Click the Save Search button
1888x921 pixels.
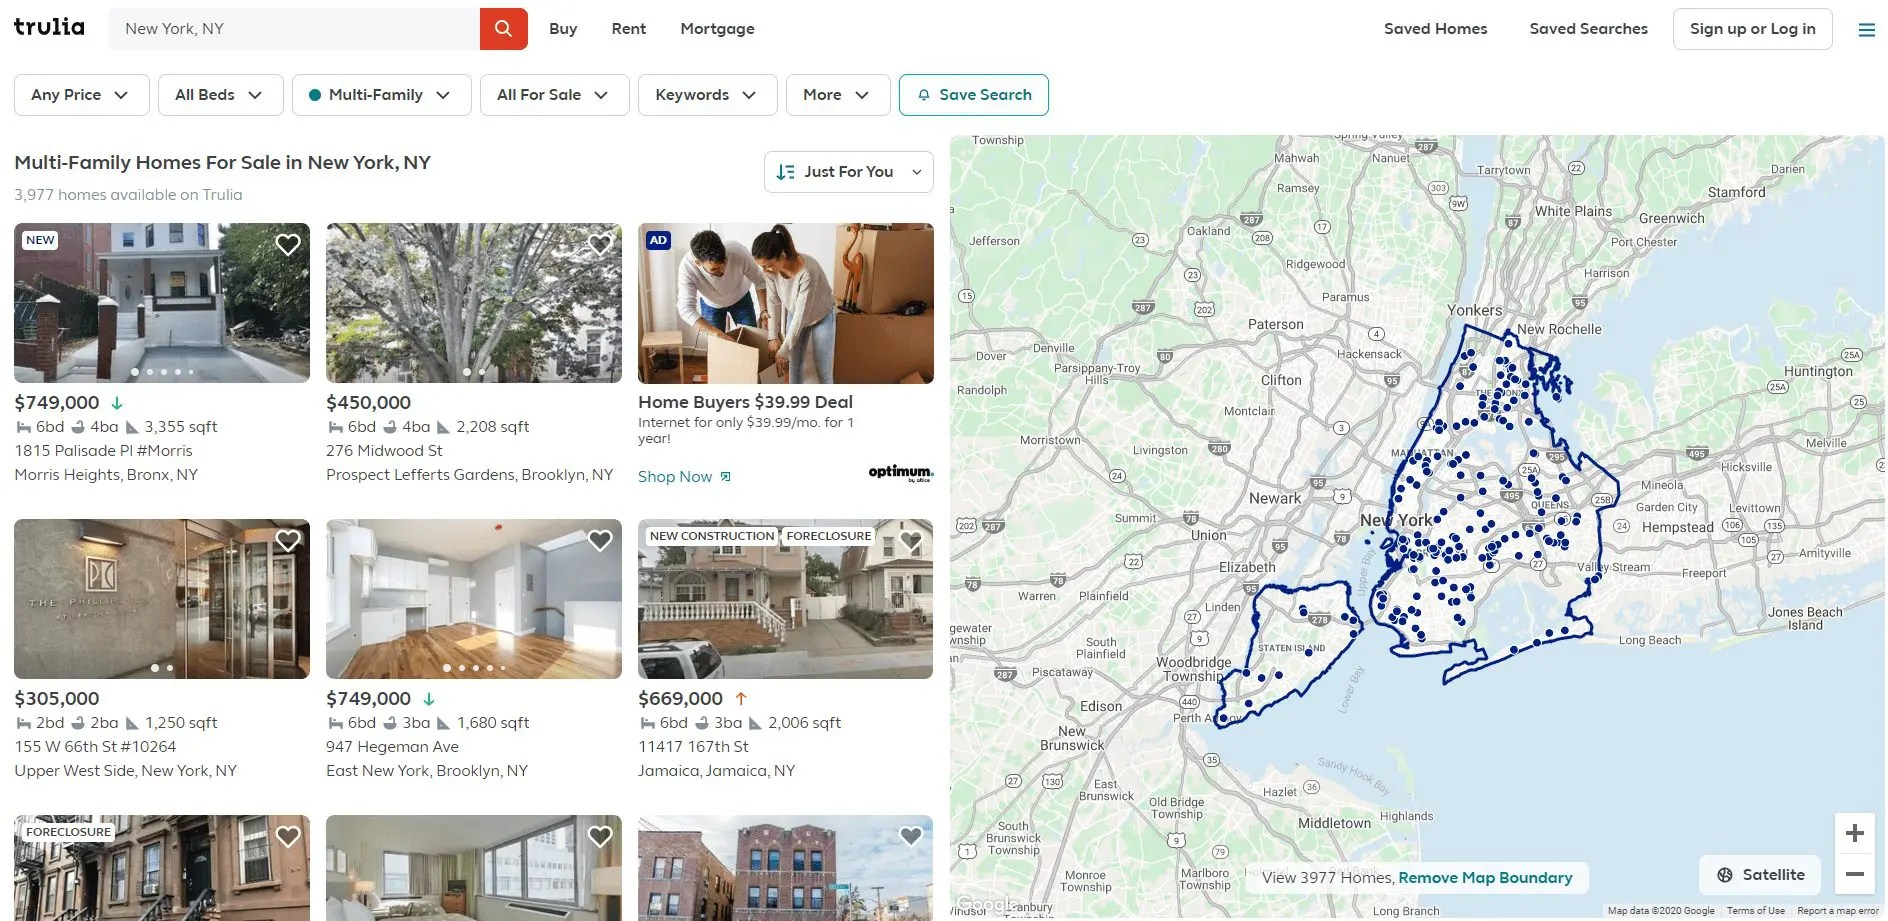pyautogui.click(x=973, y=95)
